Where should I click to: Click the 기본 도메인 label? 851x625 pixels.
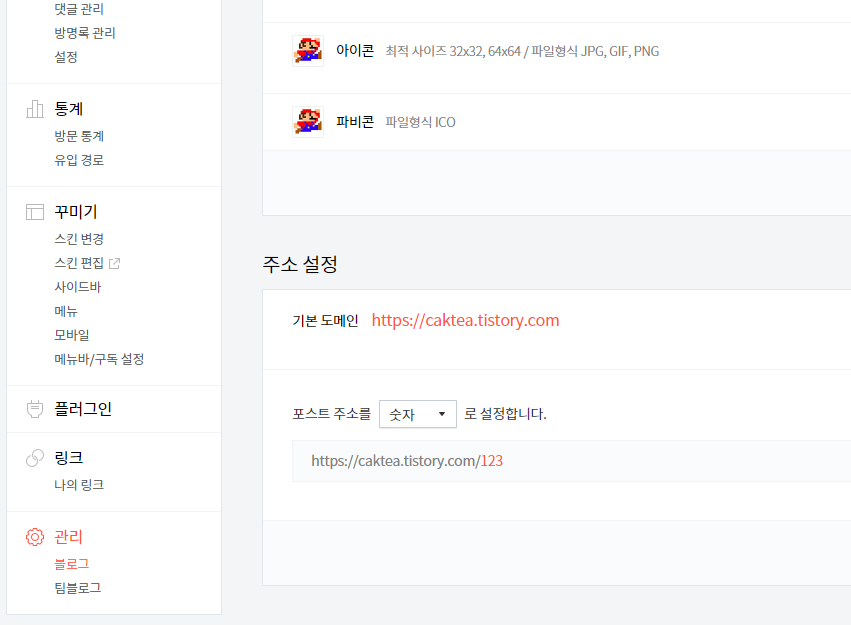(x=325, y=321)
